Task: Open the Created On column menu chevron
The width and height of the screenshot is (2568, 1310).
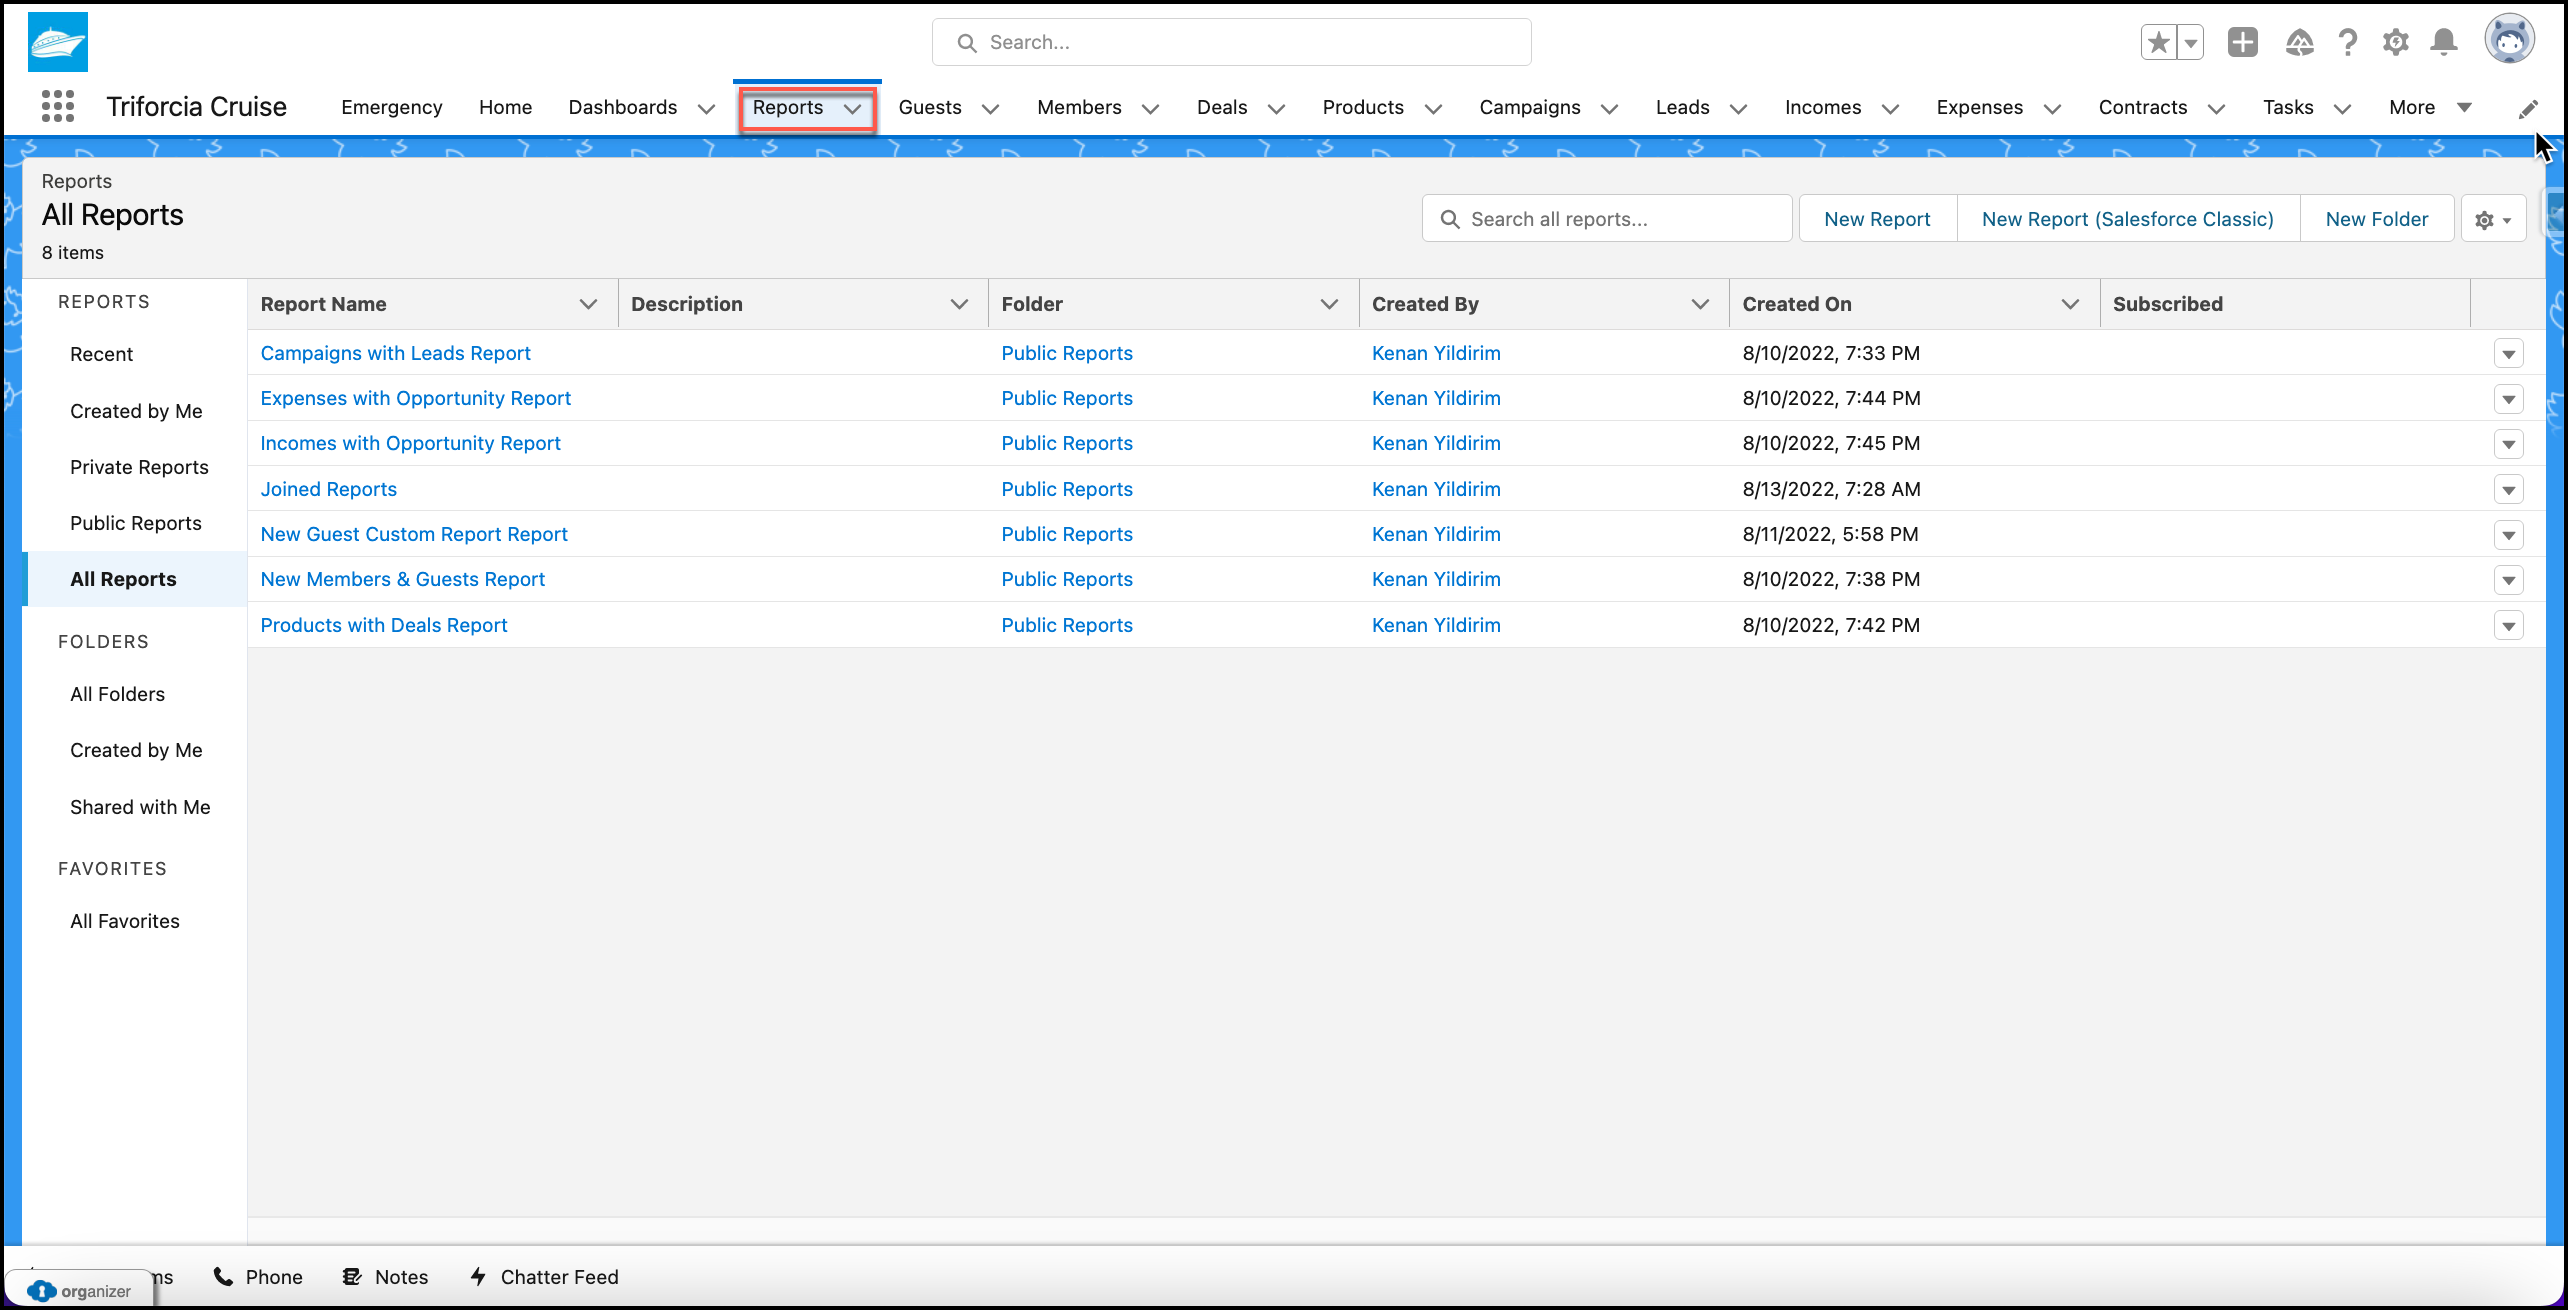Action: click(x=2070, y=304)
